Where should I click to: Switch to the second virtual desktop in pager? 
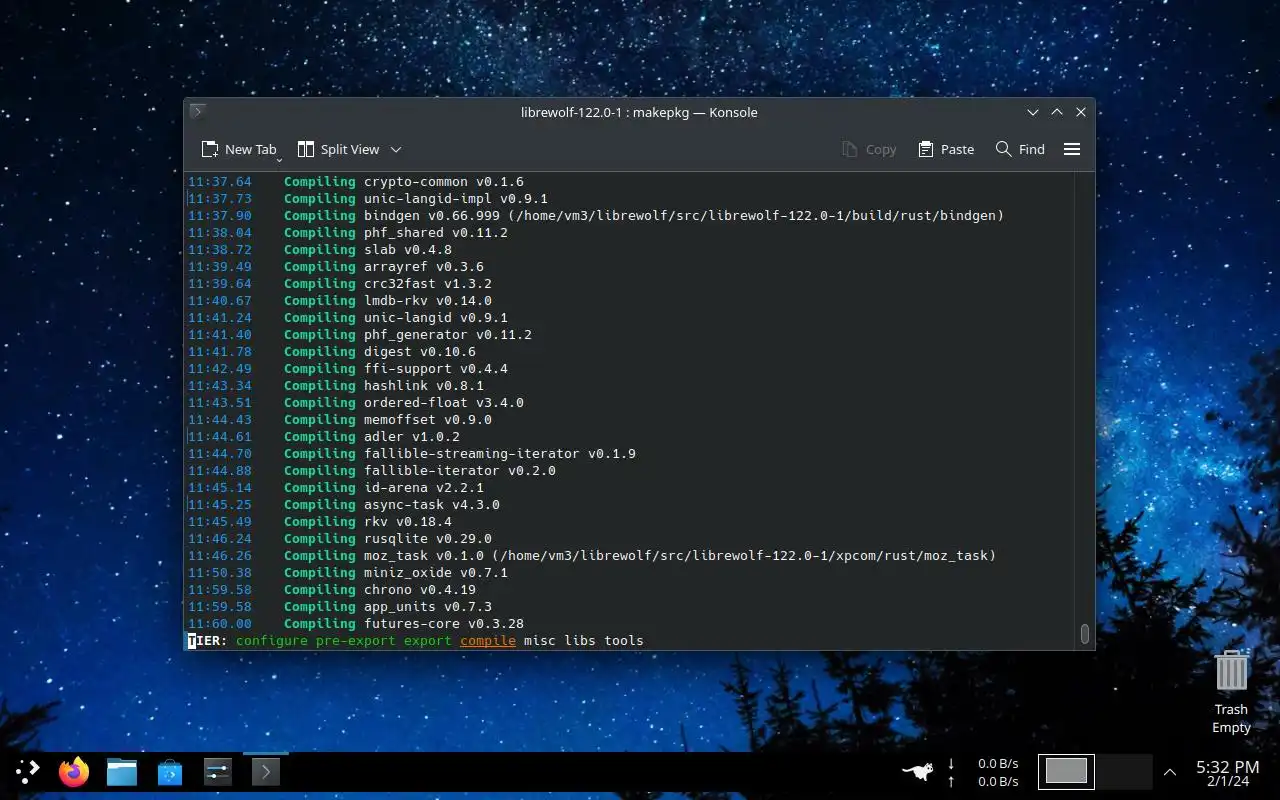coord(1124,771)
